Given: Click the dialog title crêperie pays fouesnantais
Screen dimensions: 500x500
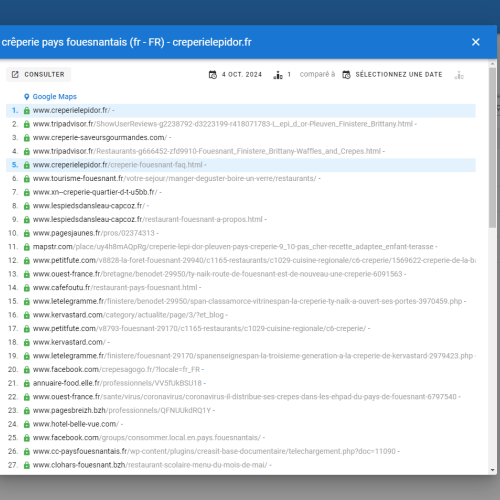Looking at the screenshot, I should pos(126,42).
